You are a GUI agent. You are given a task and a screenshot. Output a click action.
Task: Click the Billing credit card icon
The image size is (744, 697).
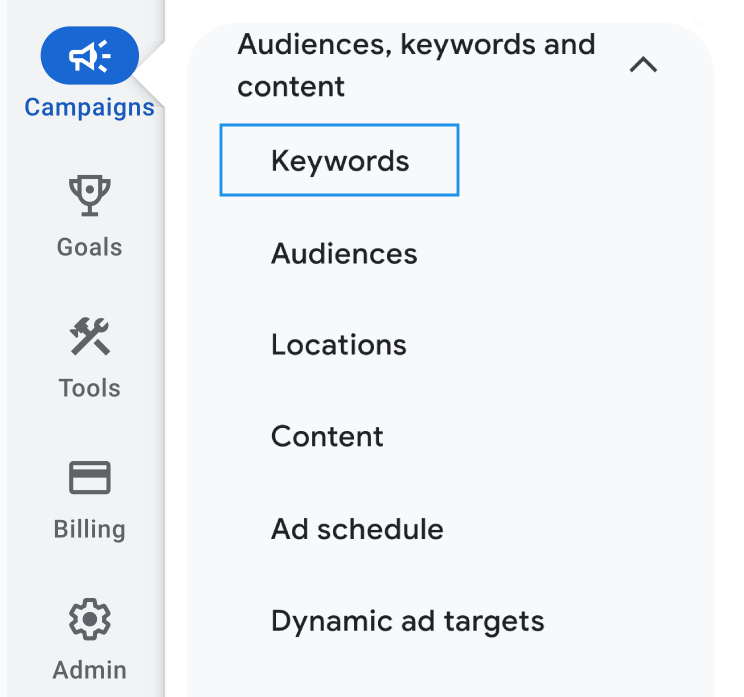click(89, 478)
